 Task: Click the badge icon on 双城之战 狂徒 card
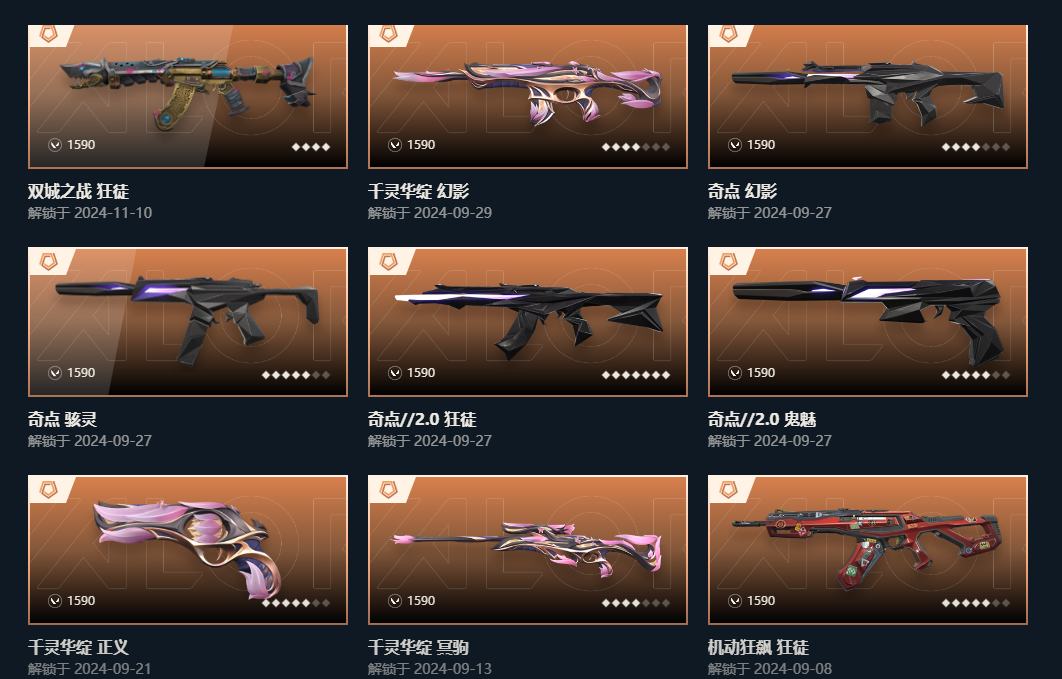(x=49, y=34)
